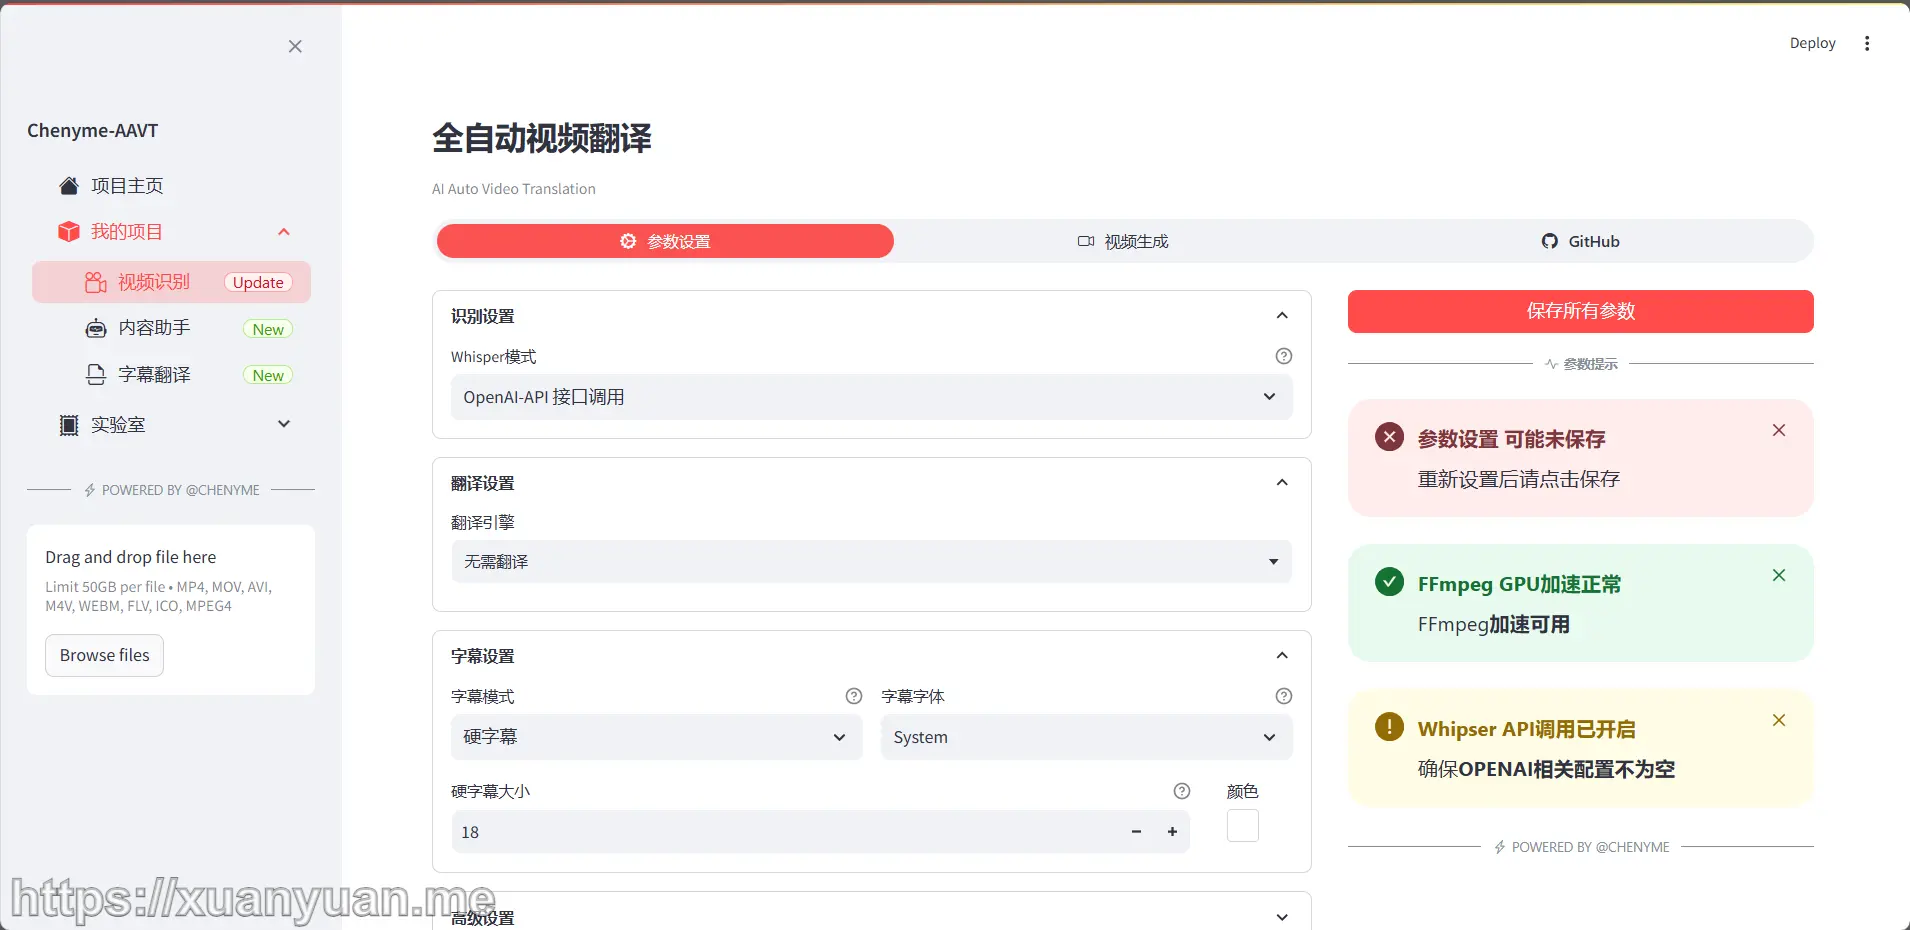Click the Drag and drop file here area
Screen dimensions: 1910x930
(171, 609)
